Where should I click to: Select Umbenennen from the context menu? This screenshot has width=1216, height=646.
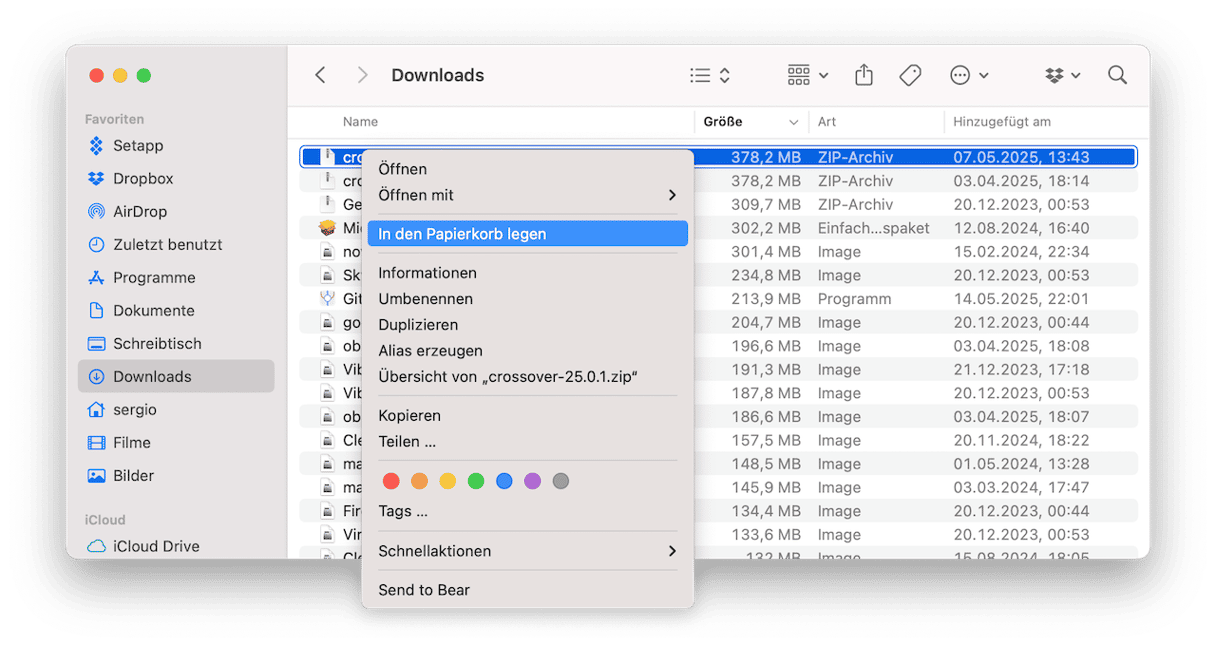(425, 299)
